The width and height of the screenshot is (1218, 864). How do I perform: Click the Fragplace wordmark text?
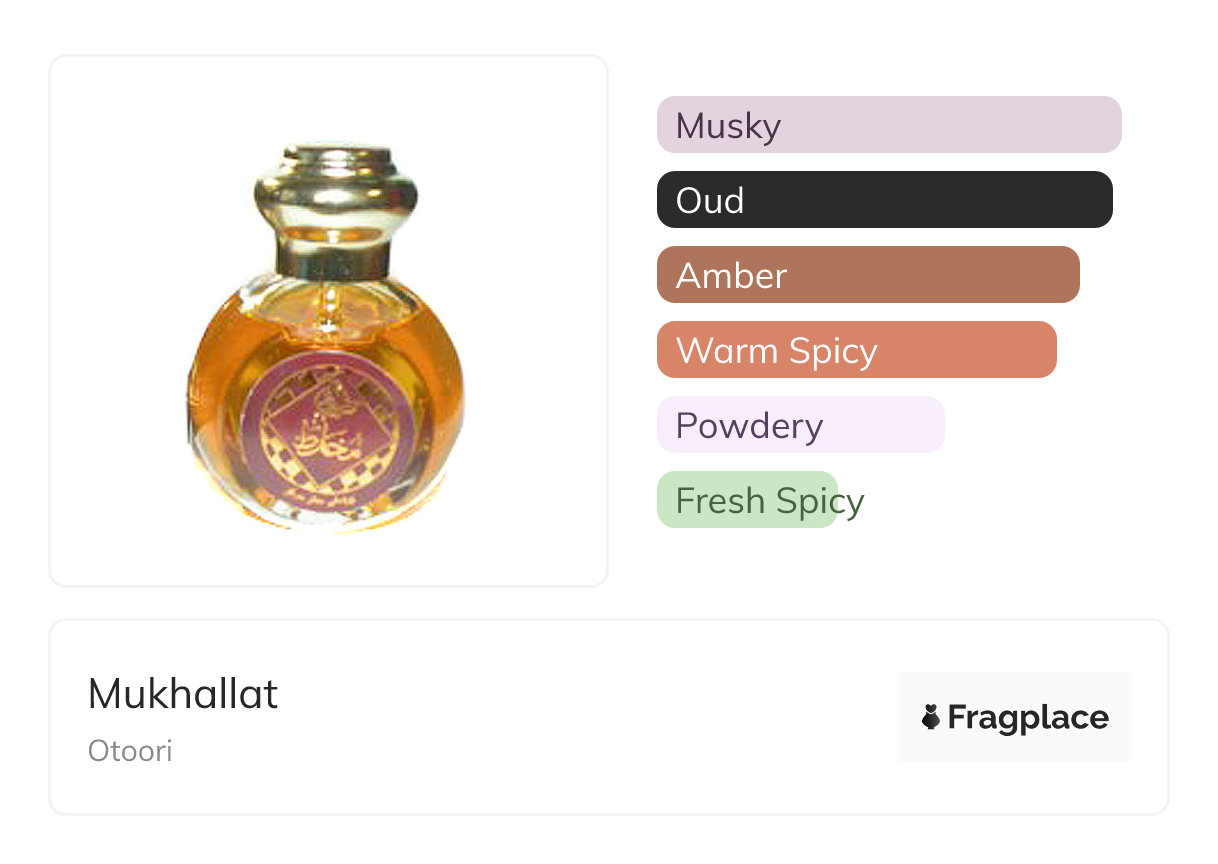click(x=1028, y=718)
